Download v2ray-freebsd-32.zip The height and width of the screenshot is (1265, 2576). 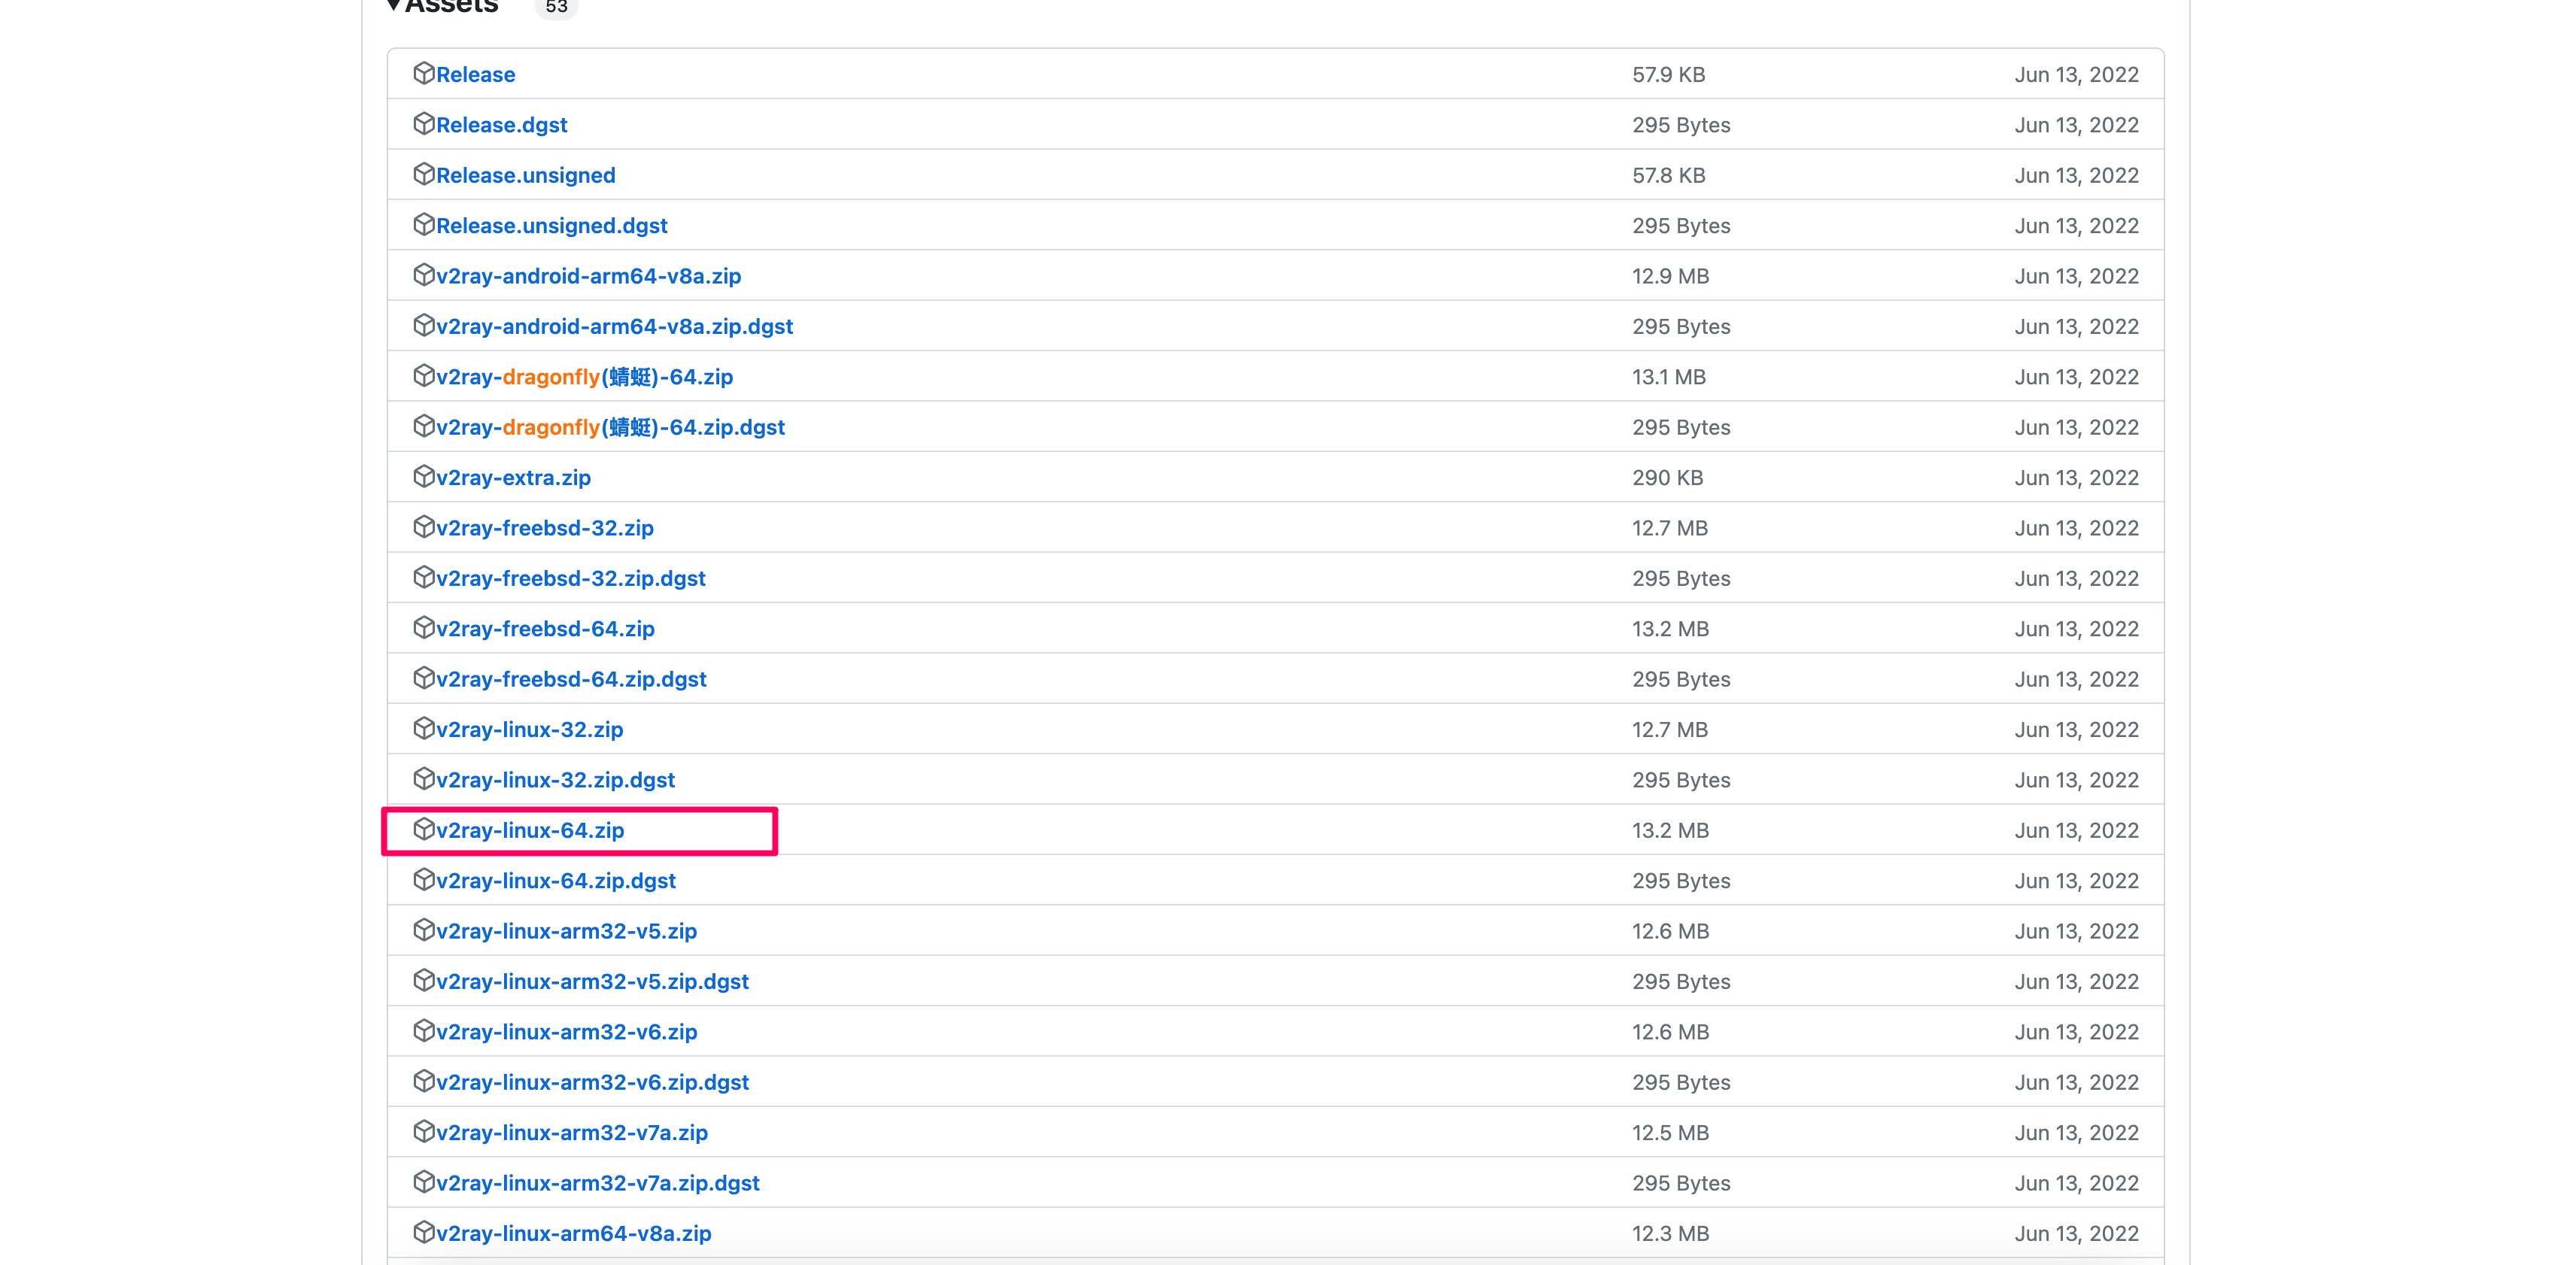click(544, 528)
